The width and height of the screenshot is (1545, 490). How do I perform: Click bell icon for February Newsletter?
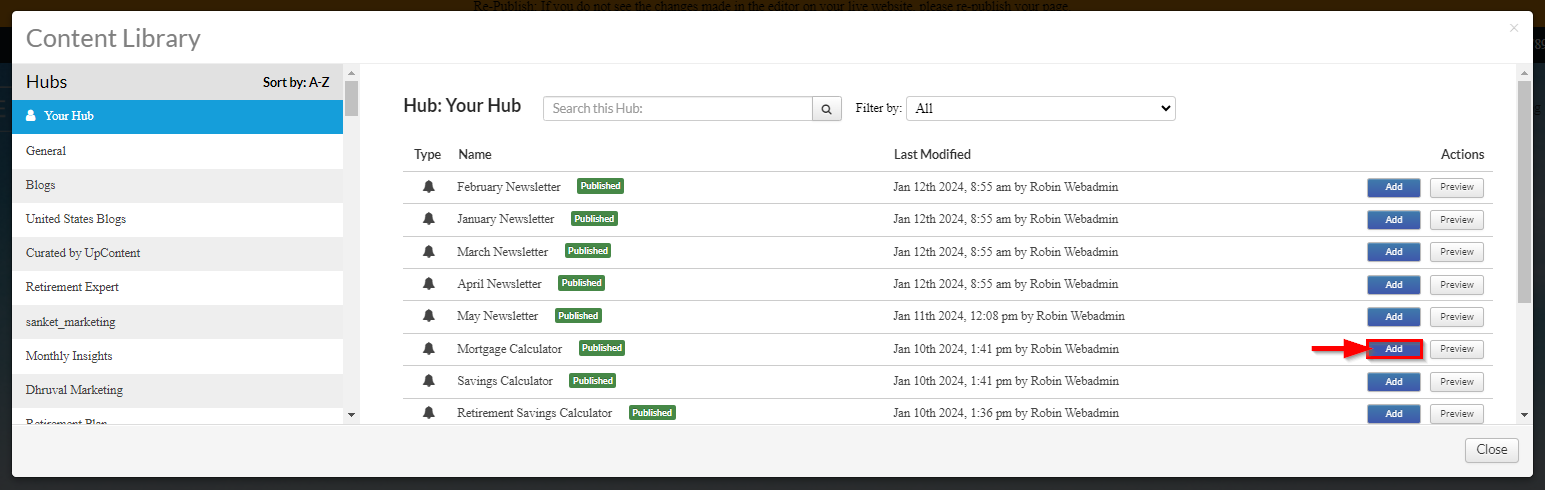pos(429,187)
